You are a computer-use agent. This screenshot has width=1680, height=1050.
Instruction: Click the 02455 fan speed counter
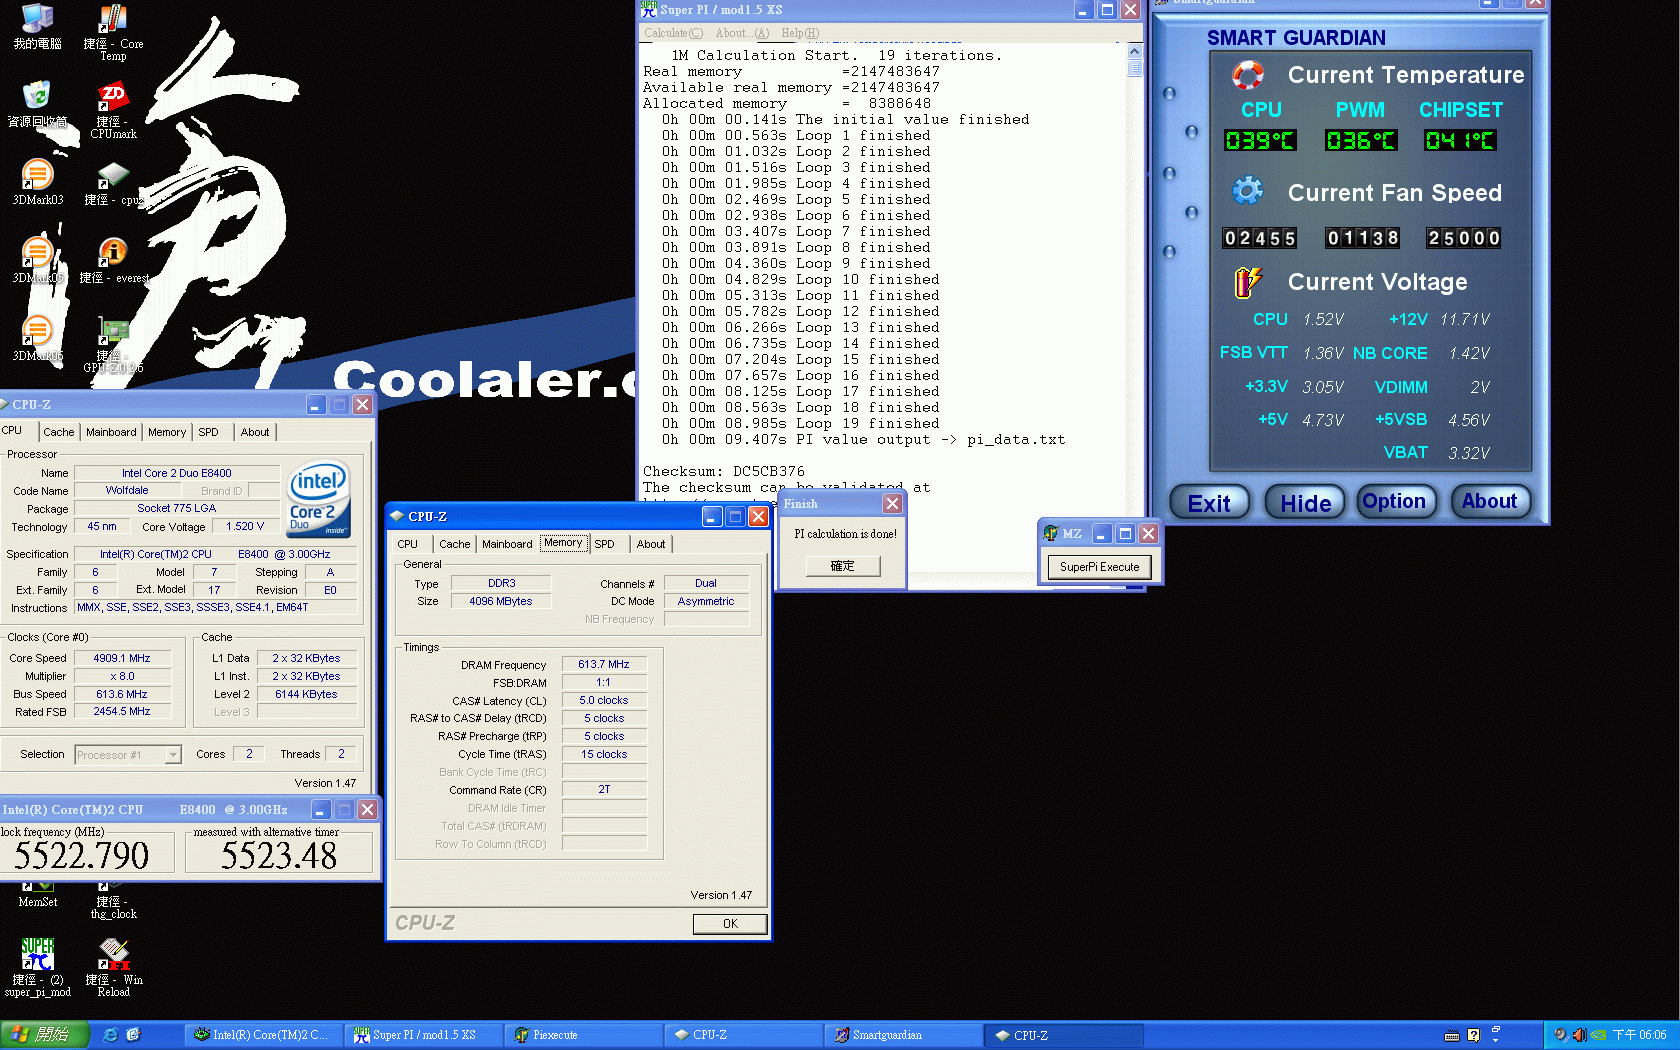[1260, 238]
